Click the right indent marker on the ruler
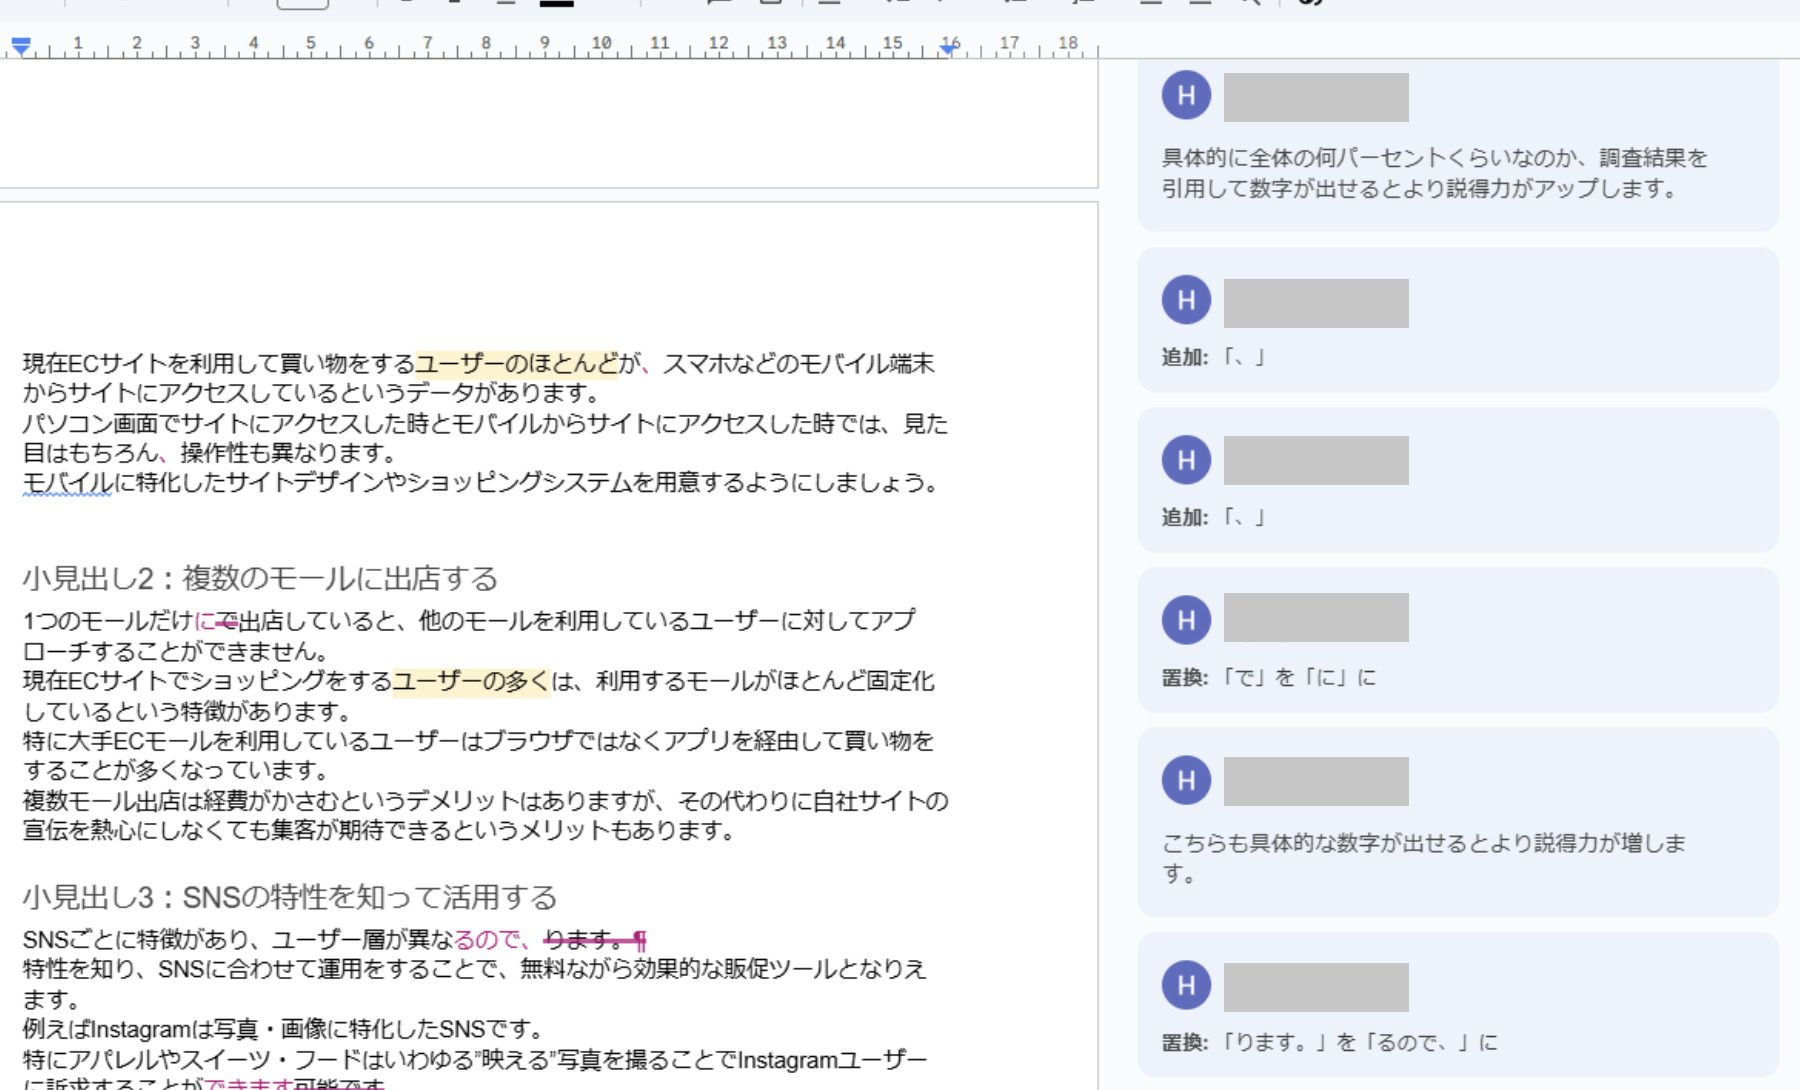The width and height of the screenshot is (1800, 1090). coord(948,47)
